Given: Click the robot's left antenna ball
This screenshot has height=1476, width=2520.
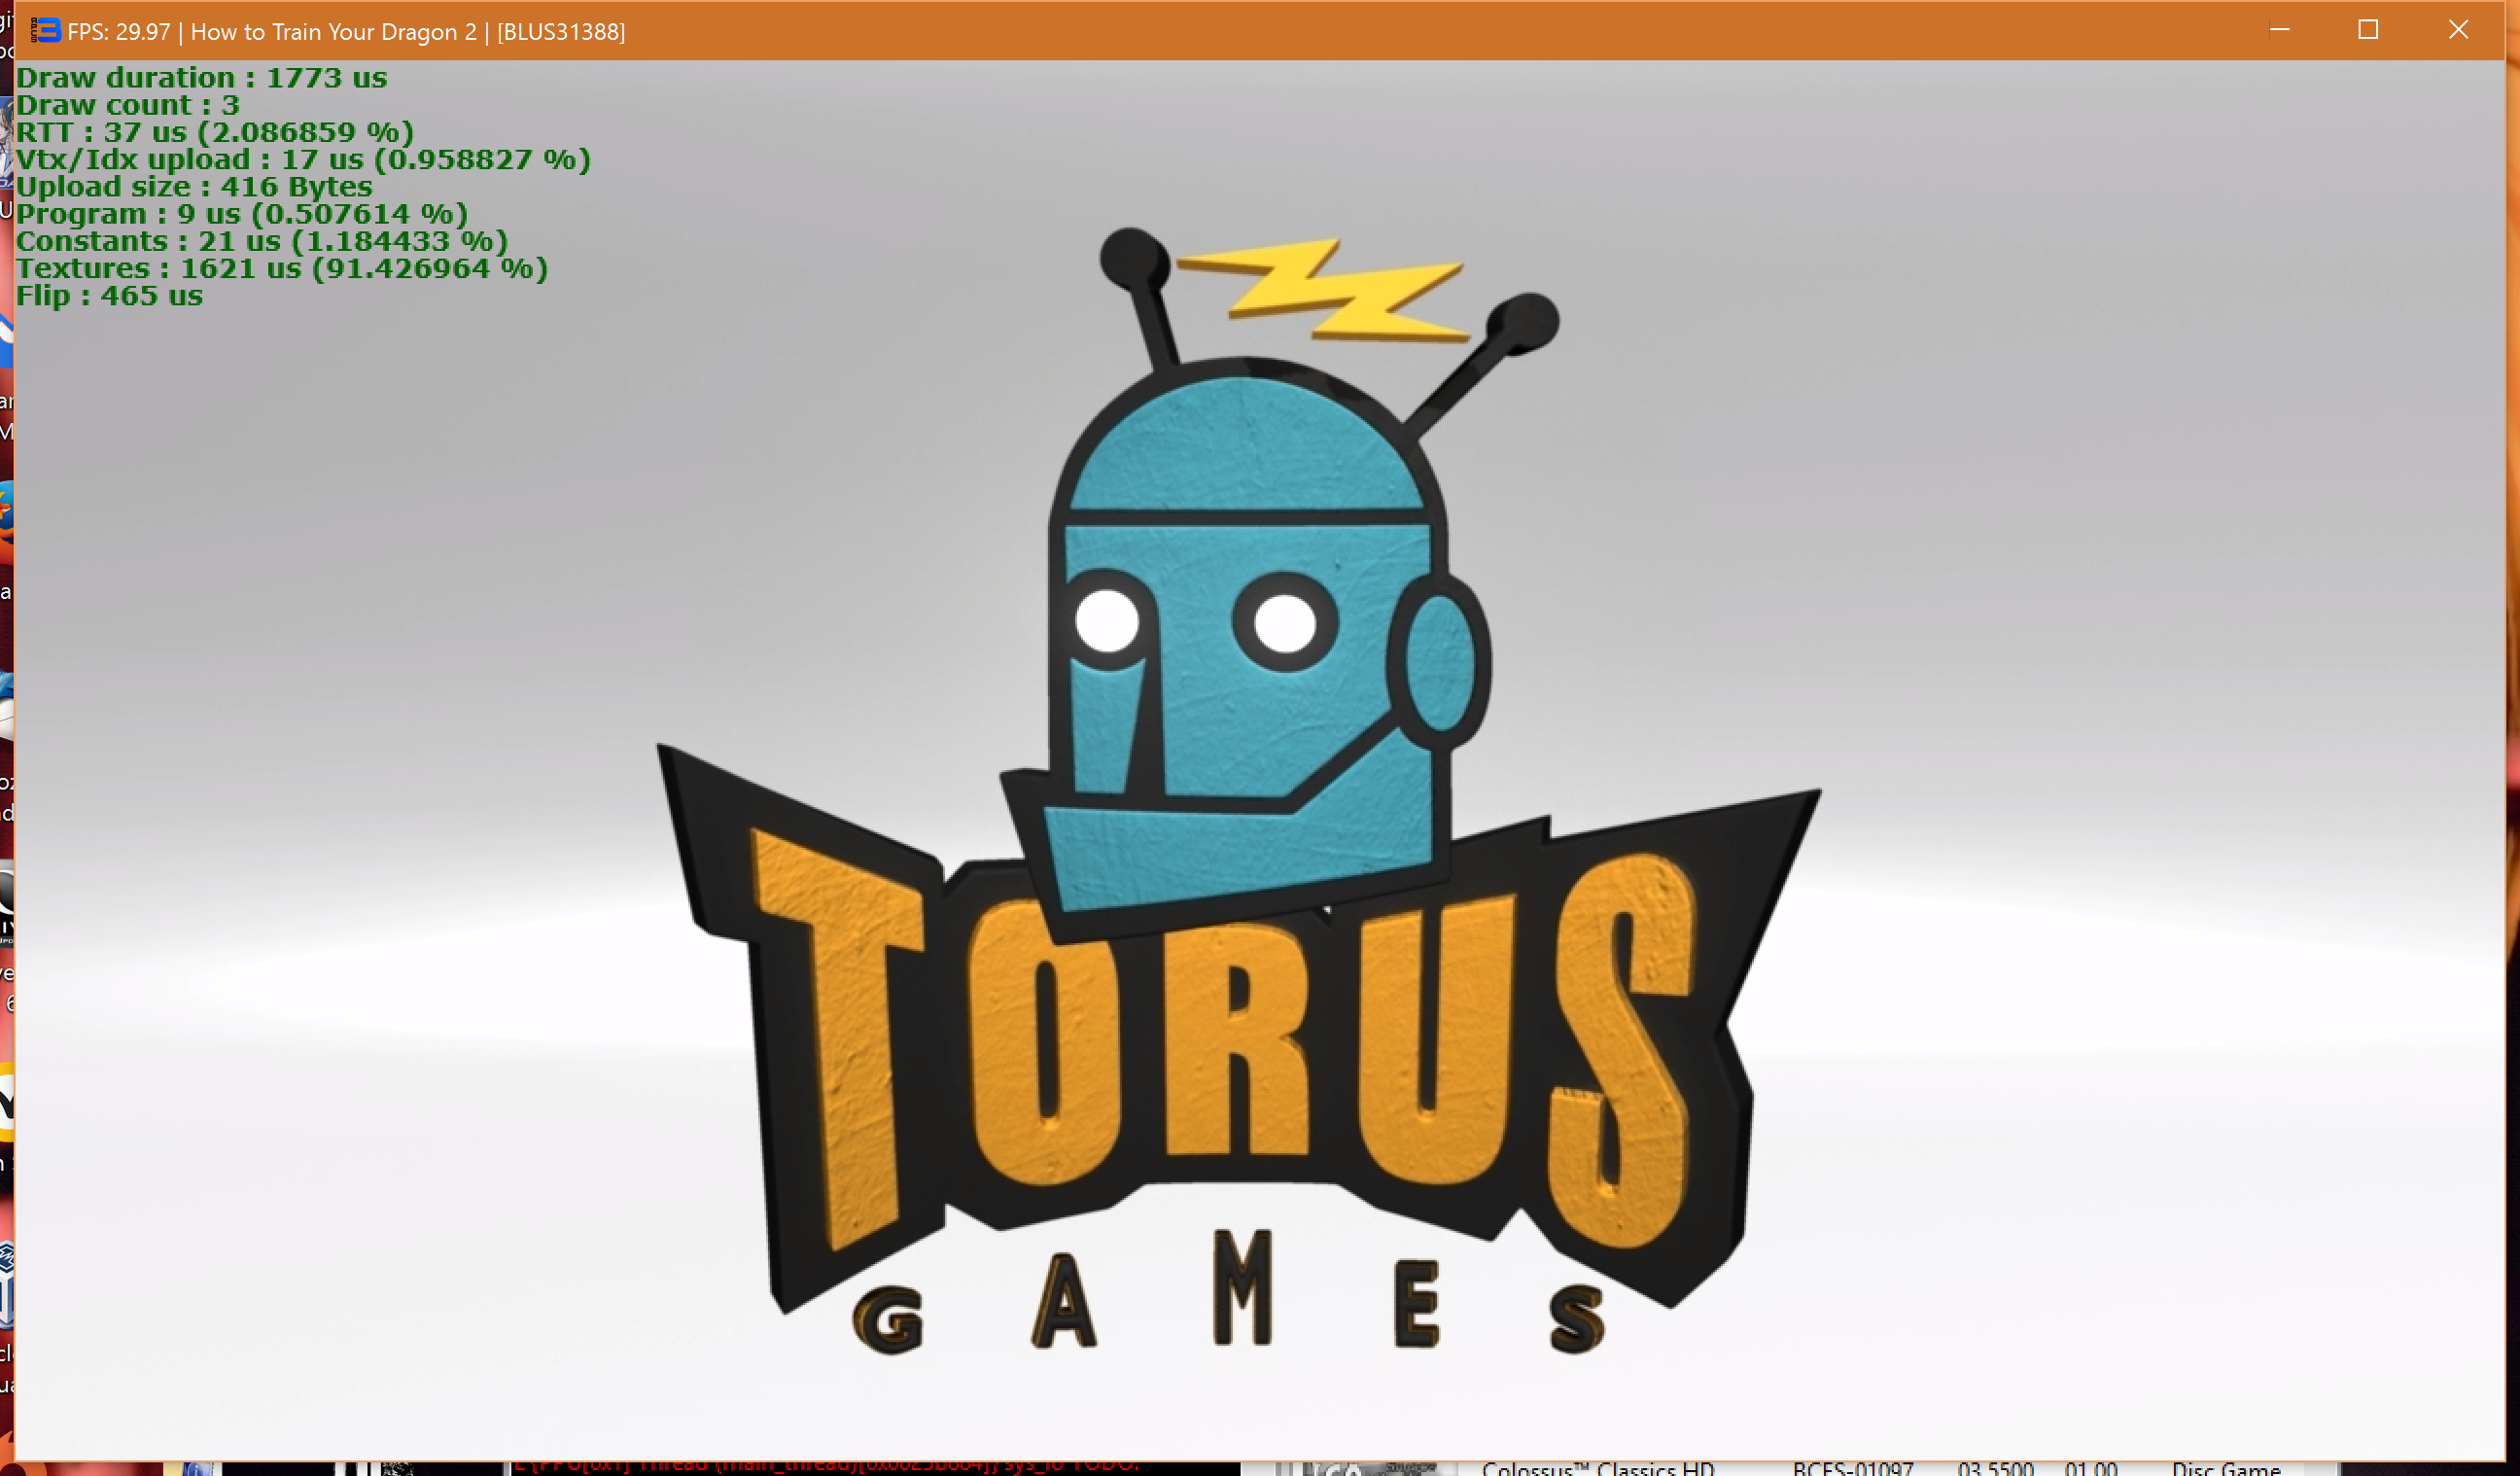Looking at the screenshot, I should [1134, 258].
